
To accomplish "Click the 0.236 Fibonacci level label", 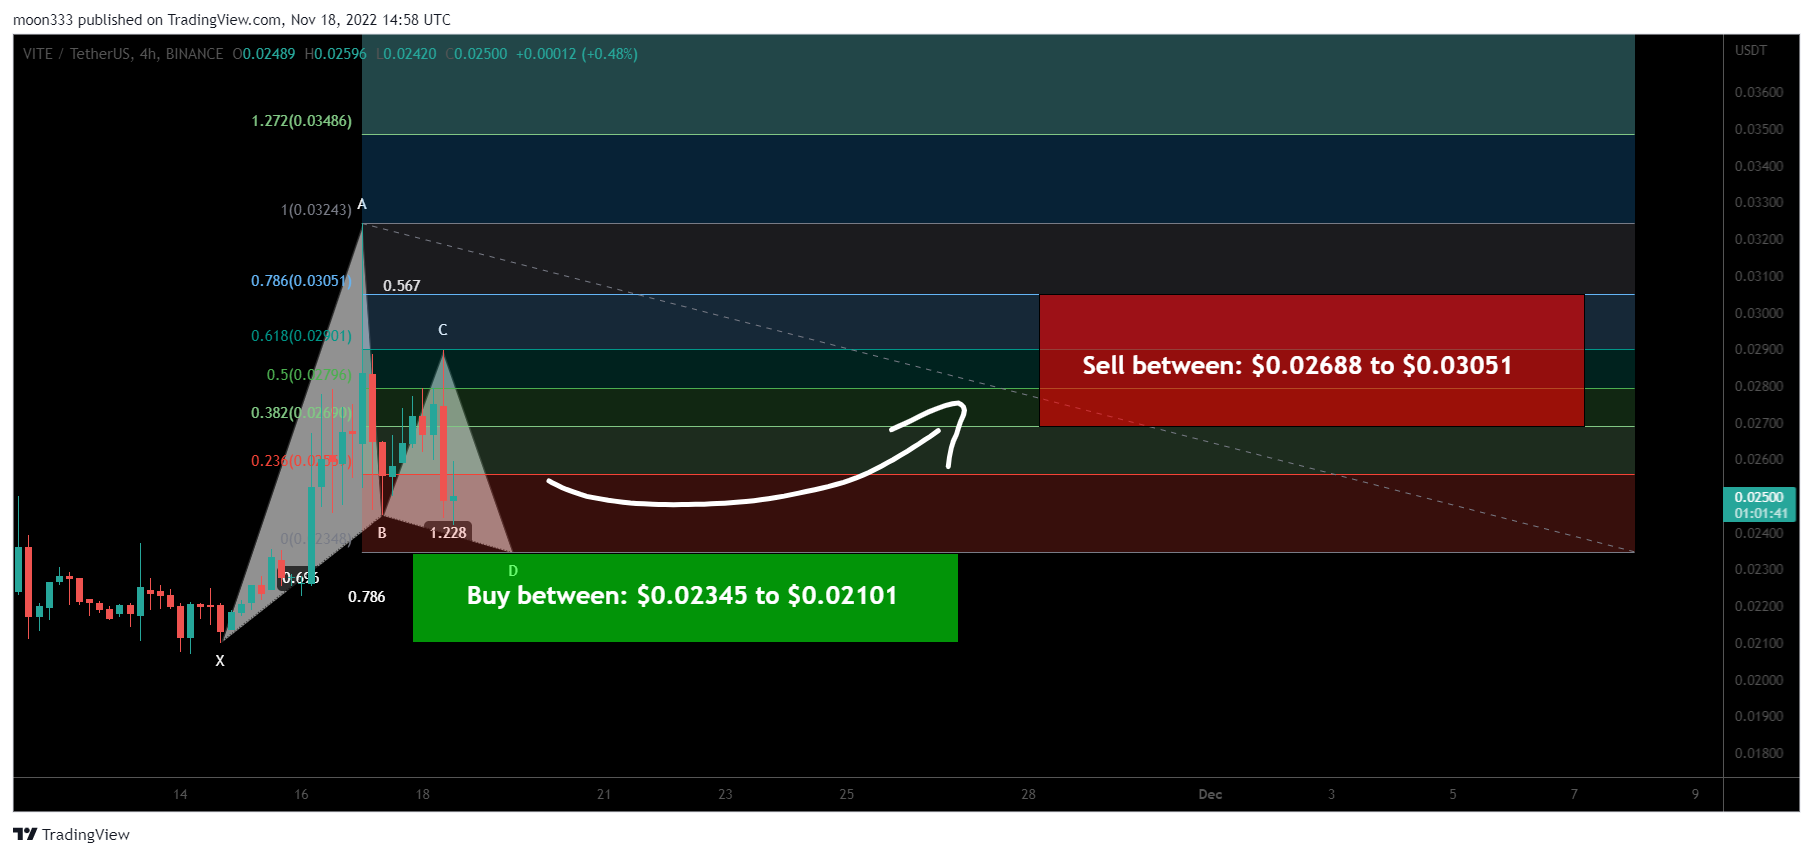I will point(301,461).
